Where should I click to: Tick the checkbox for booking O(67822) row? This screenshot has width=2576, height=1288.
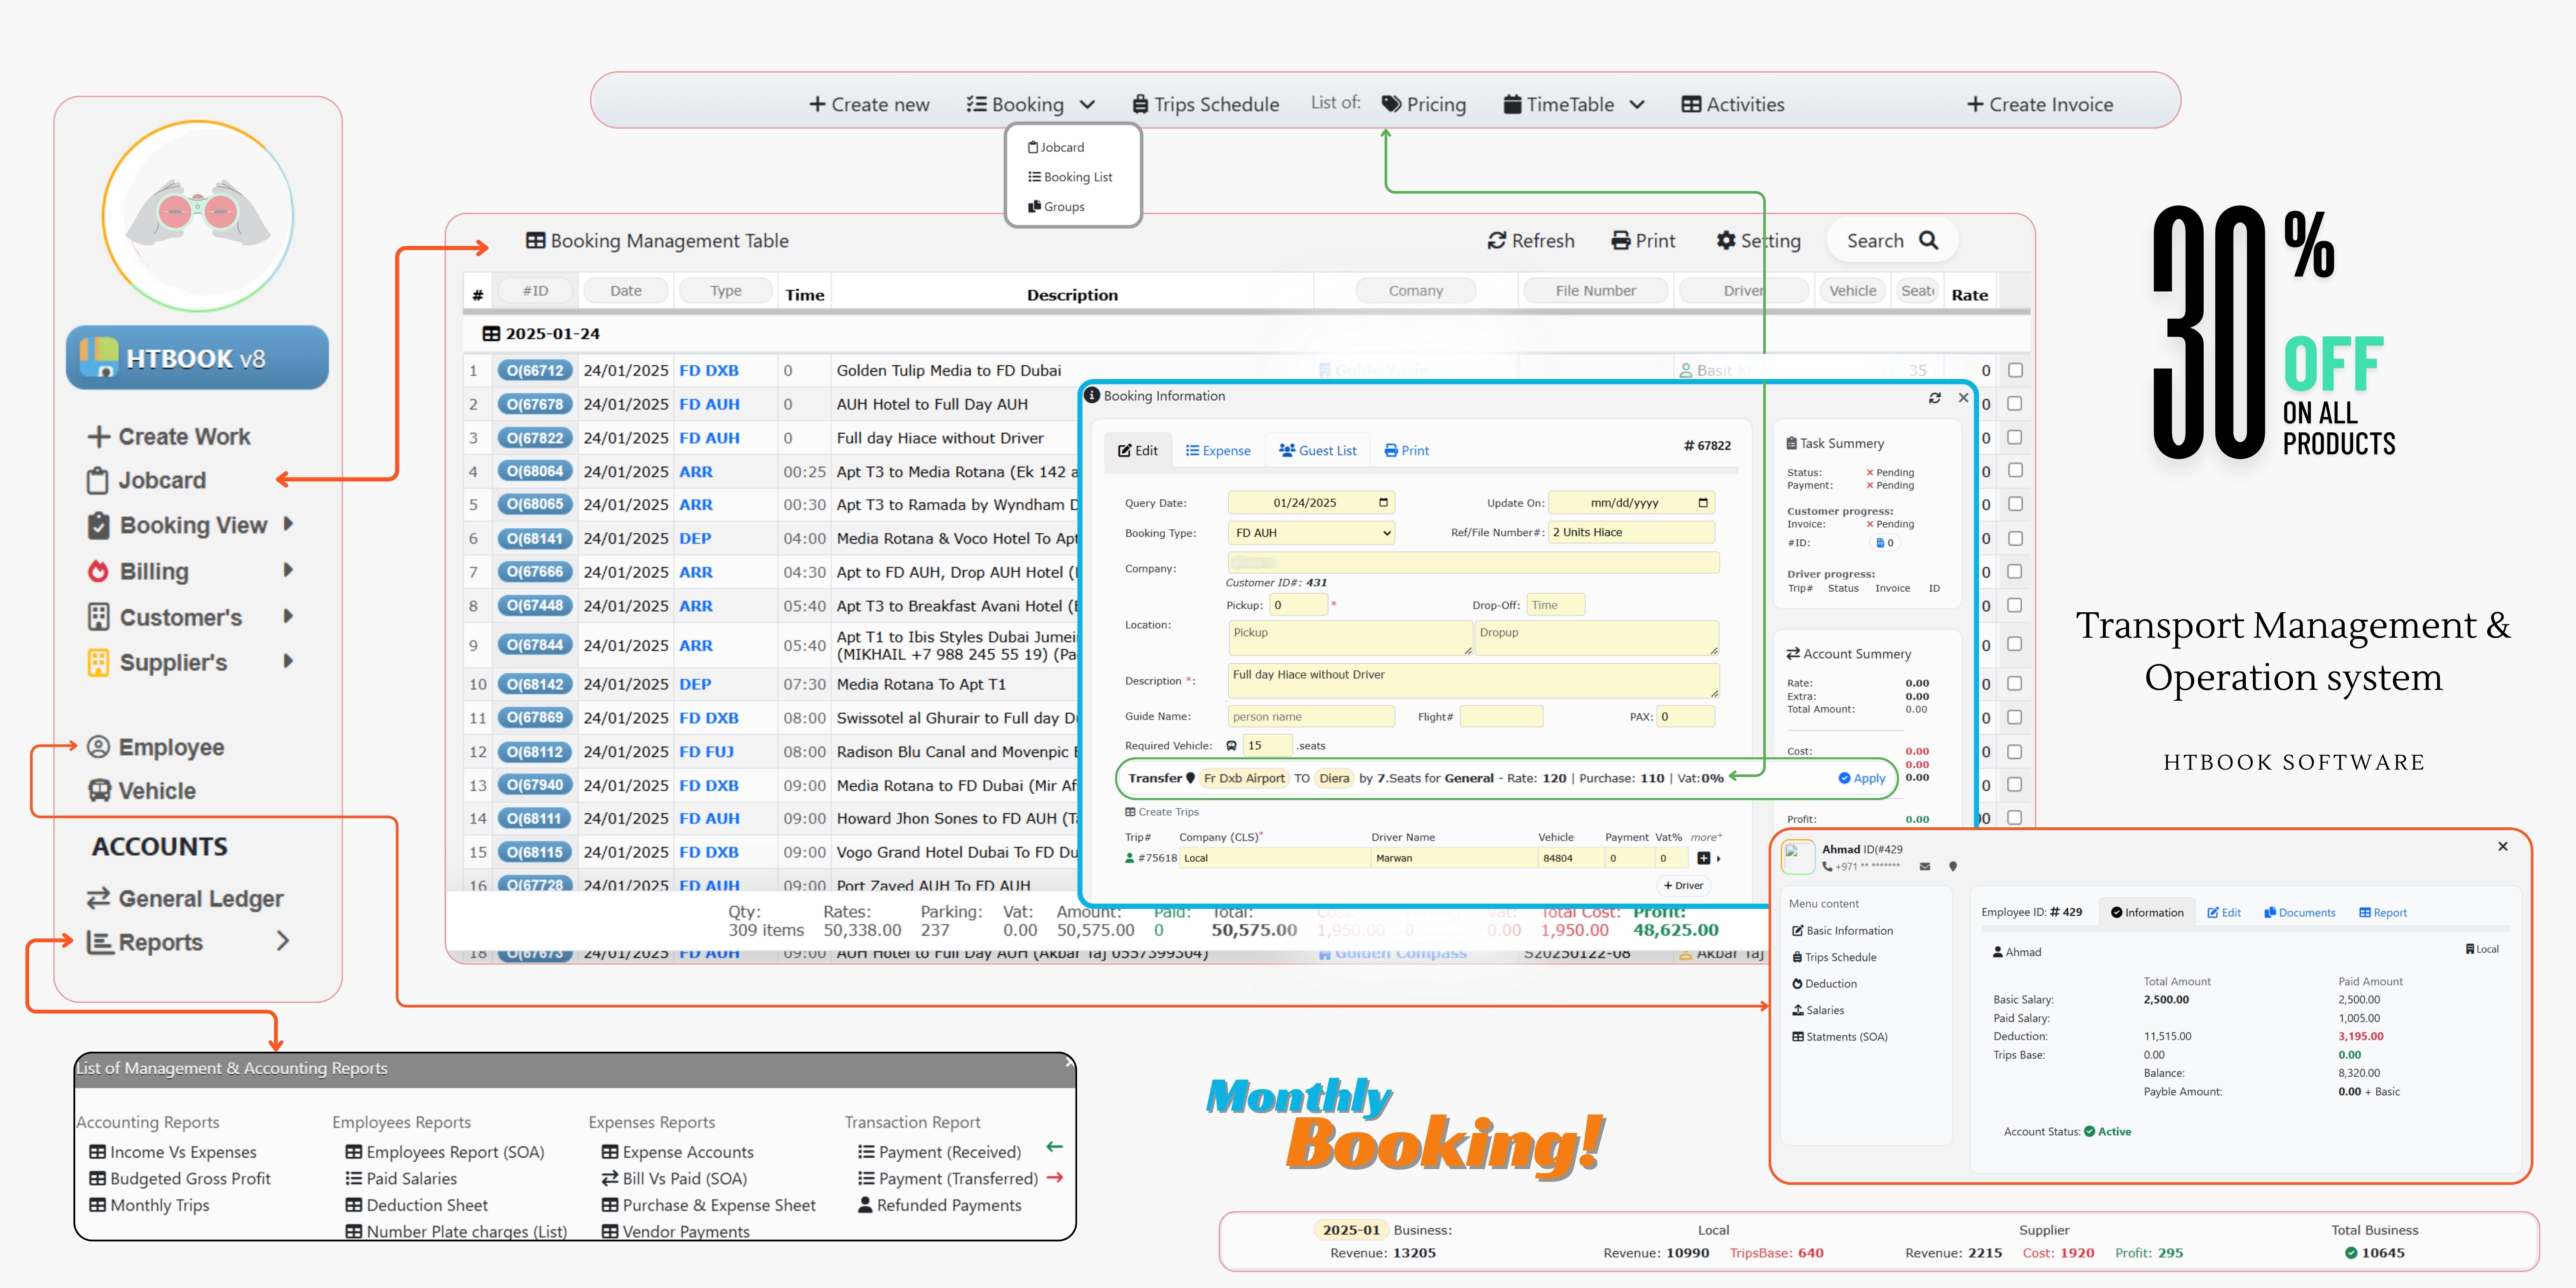point(2015,438)
